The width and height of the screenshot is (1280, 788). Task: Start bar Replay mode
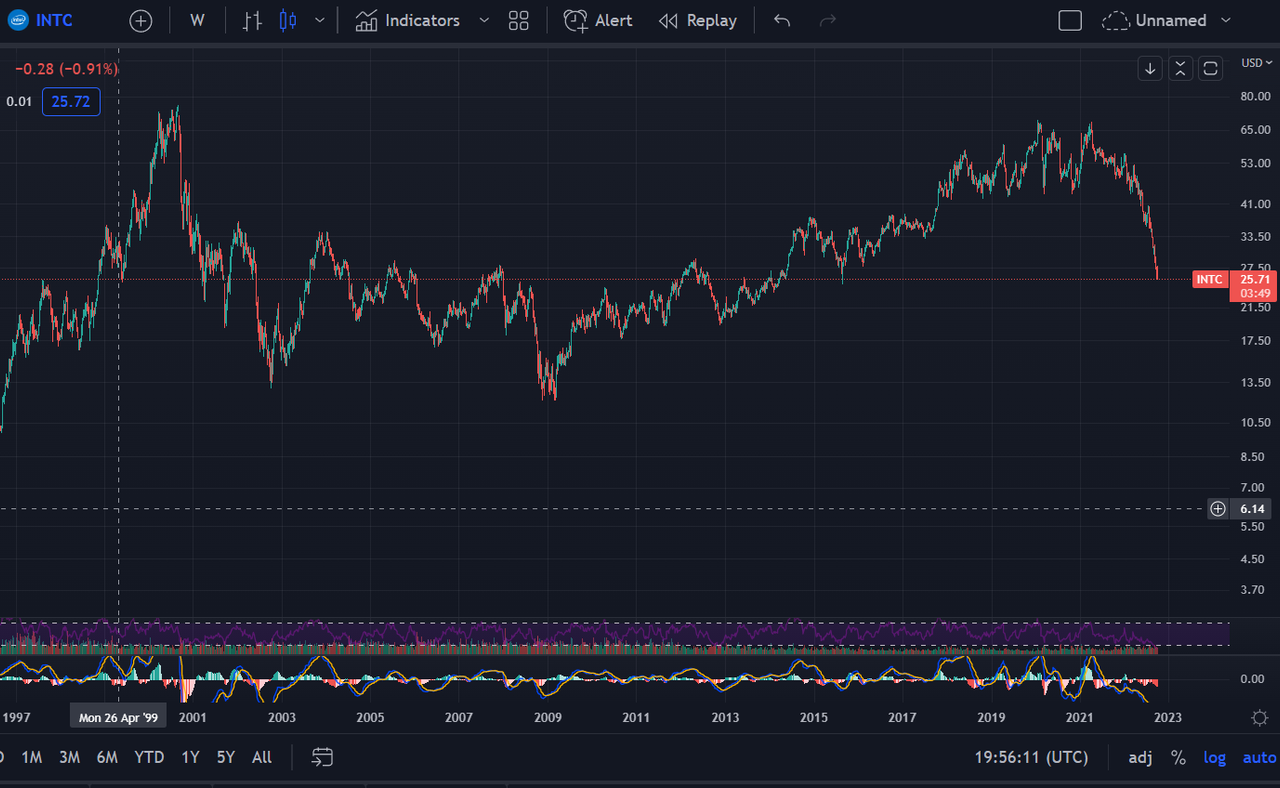click(x=698, y=20)
